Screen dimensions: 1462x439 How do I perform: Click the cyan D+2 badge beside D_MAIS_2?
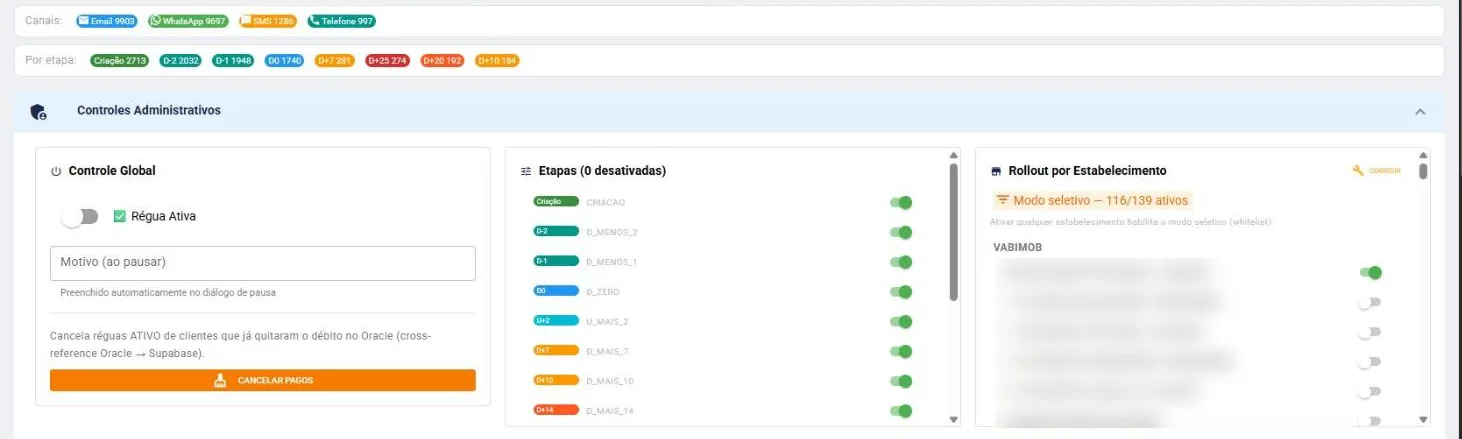(556, 321)
